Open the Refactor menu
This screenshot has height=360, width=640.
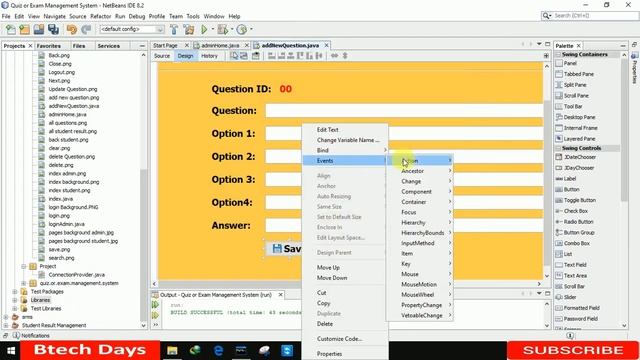pyautogui.click(x=100, y=16)
